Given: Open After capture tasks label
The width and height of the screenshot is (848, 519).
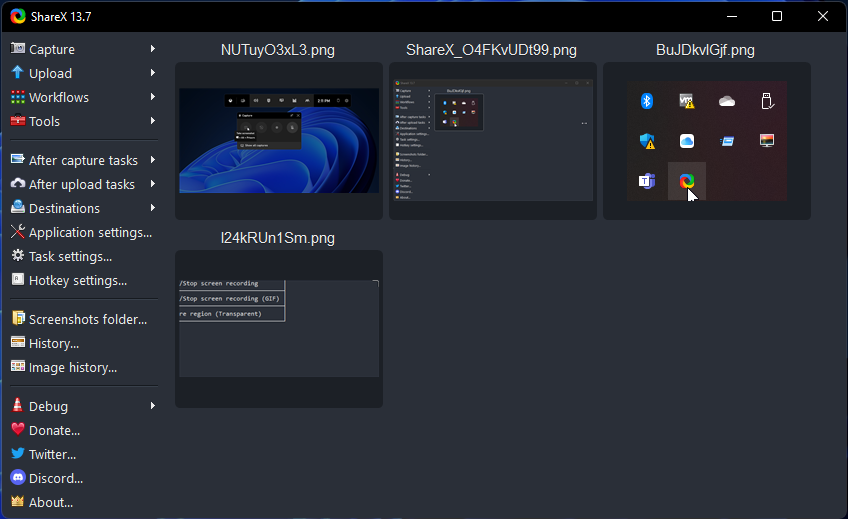Looking at the screenshot, I should coord(83,161).
